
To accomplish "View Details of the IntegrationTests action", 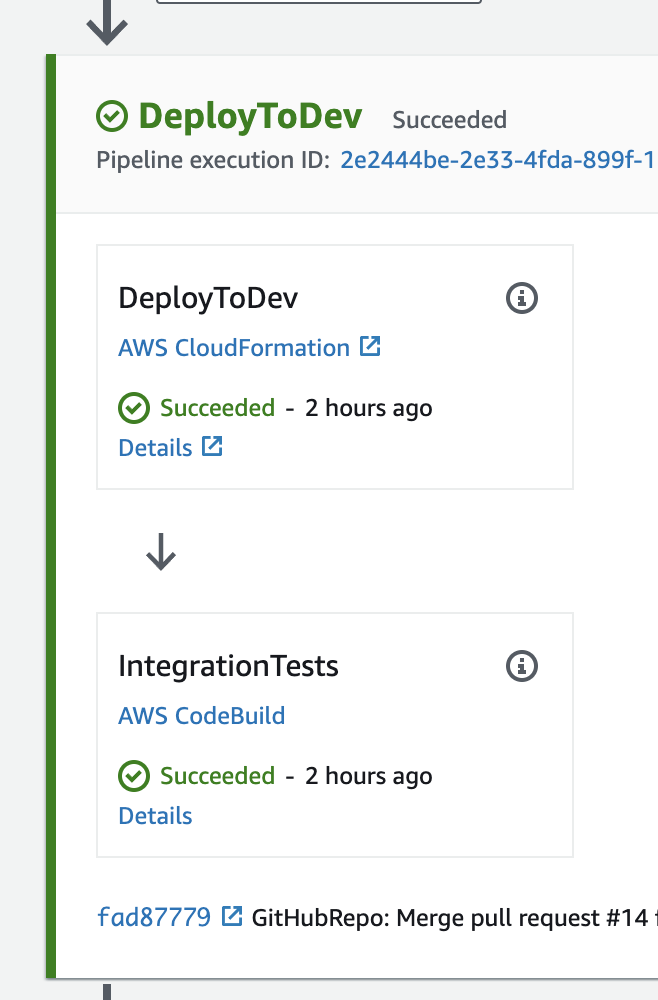I will 155,816.
